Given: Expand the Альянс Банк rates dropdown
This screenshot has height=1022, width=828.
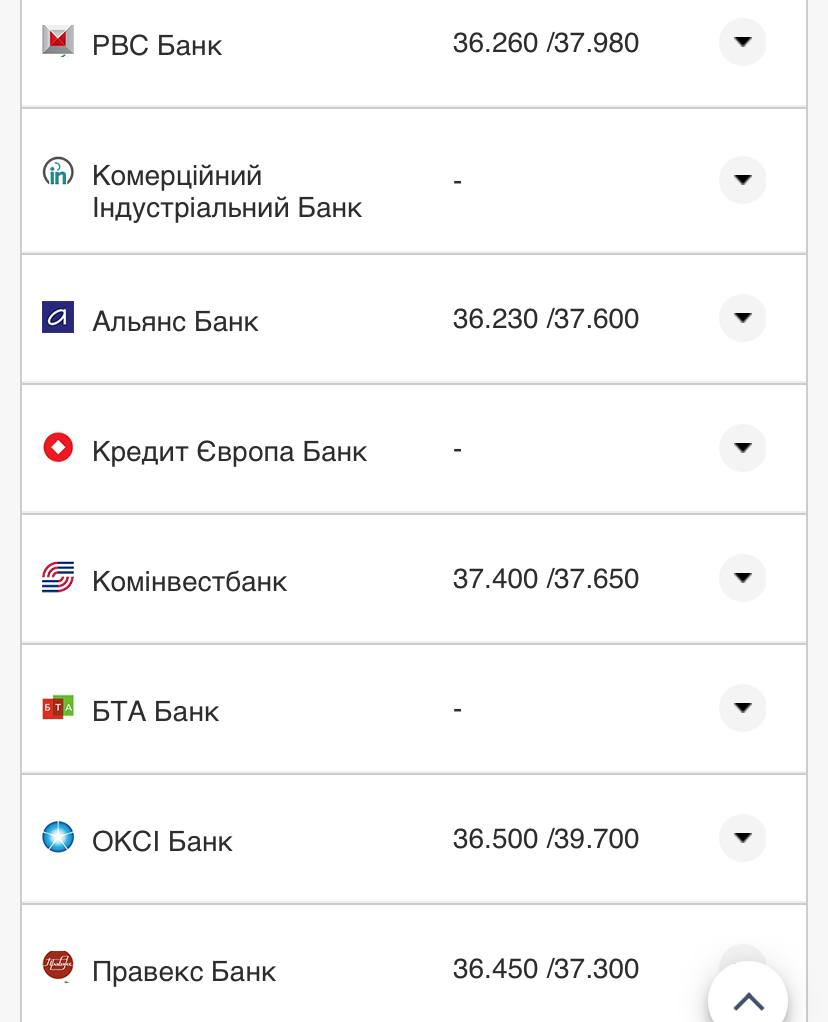Looking at the screenshot, I should (x=742, y=318).
